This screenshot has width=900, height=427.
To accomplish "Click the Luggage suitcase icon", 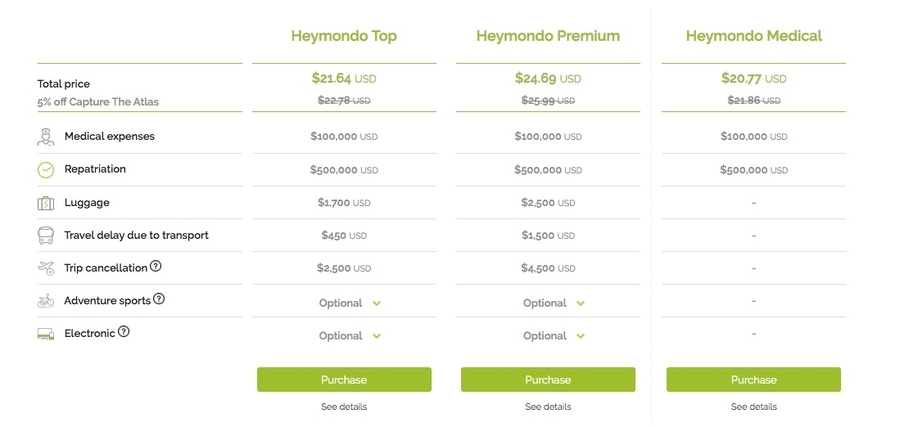I will tap(46, 203).
